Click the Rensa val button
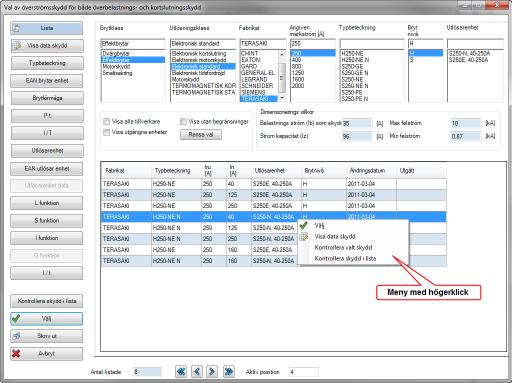The image size is (512, 383). (201, 135)
